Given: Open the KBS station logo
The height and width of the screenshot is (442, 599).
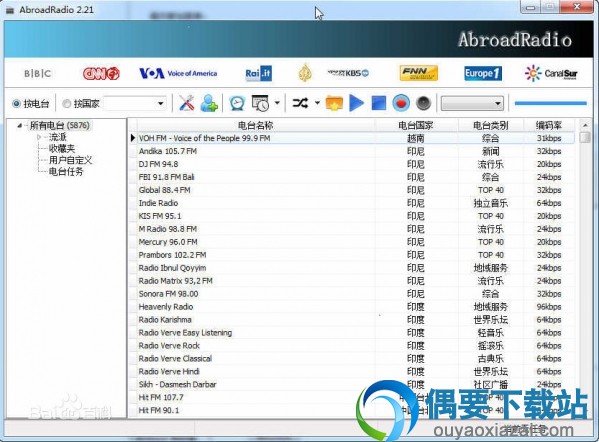Looking at the screenshot, I should [348, 73].
